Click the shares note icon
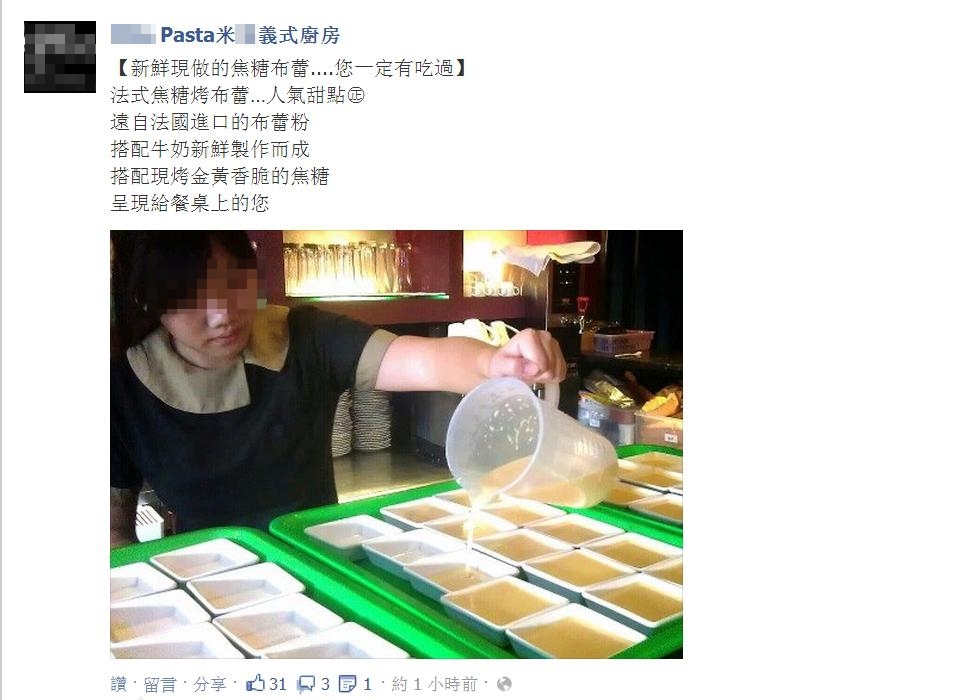The image size is (960, 700). pos(348,683)
